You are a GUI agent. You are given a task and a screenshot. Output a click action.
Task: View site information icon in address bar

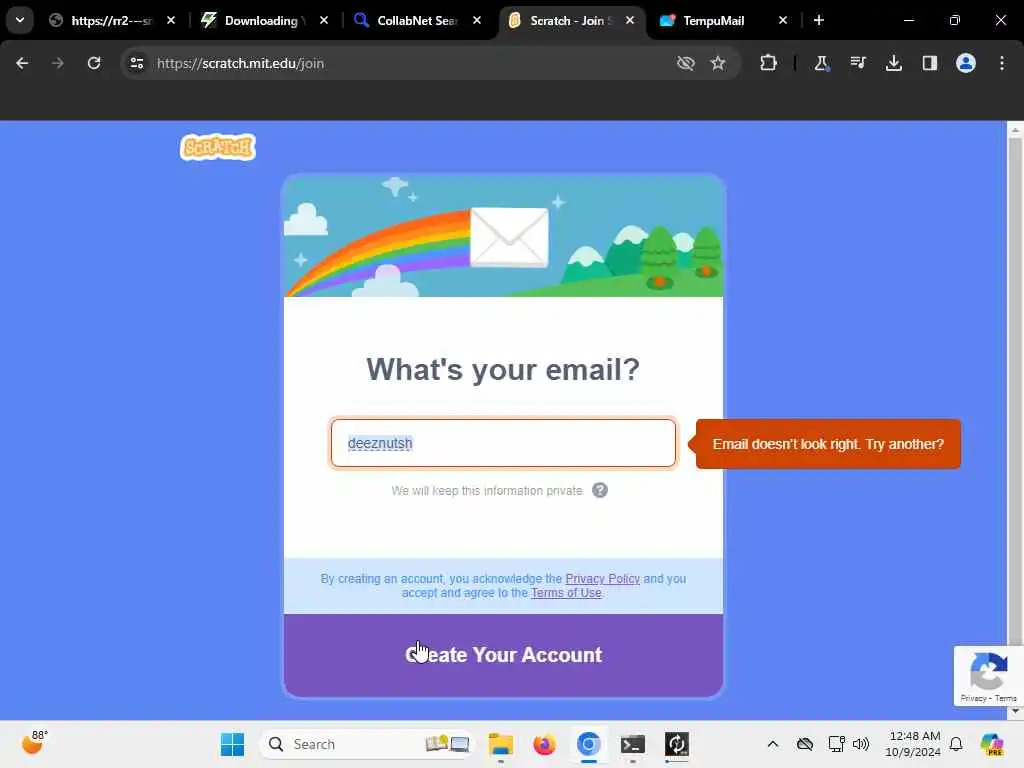click(x=136, y=63)
